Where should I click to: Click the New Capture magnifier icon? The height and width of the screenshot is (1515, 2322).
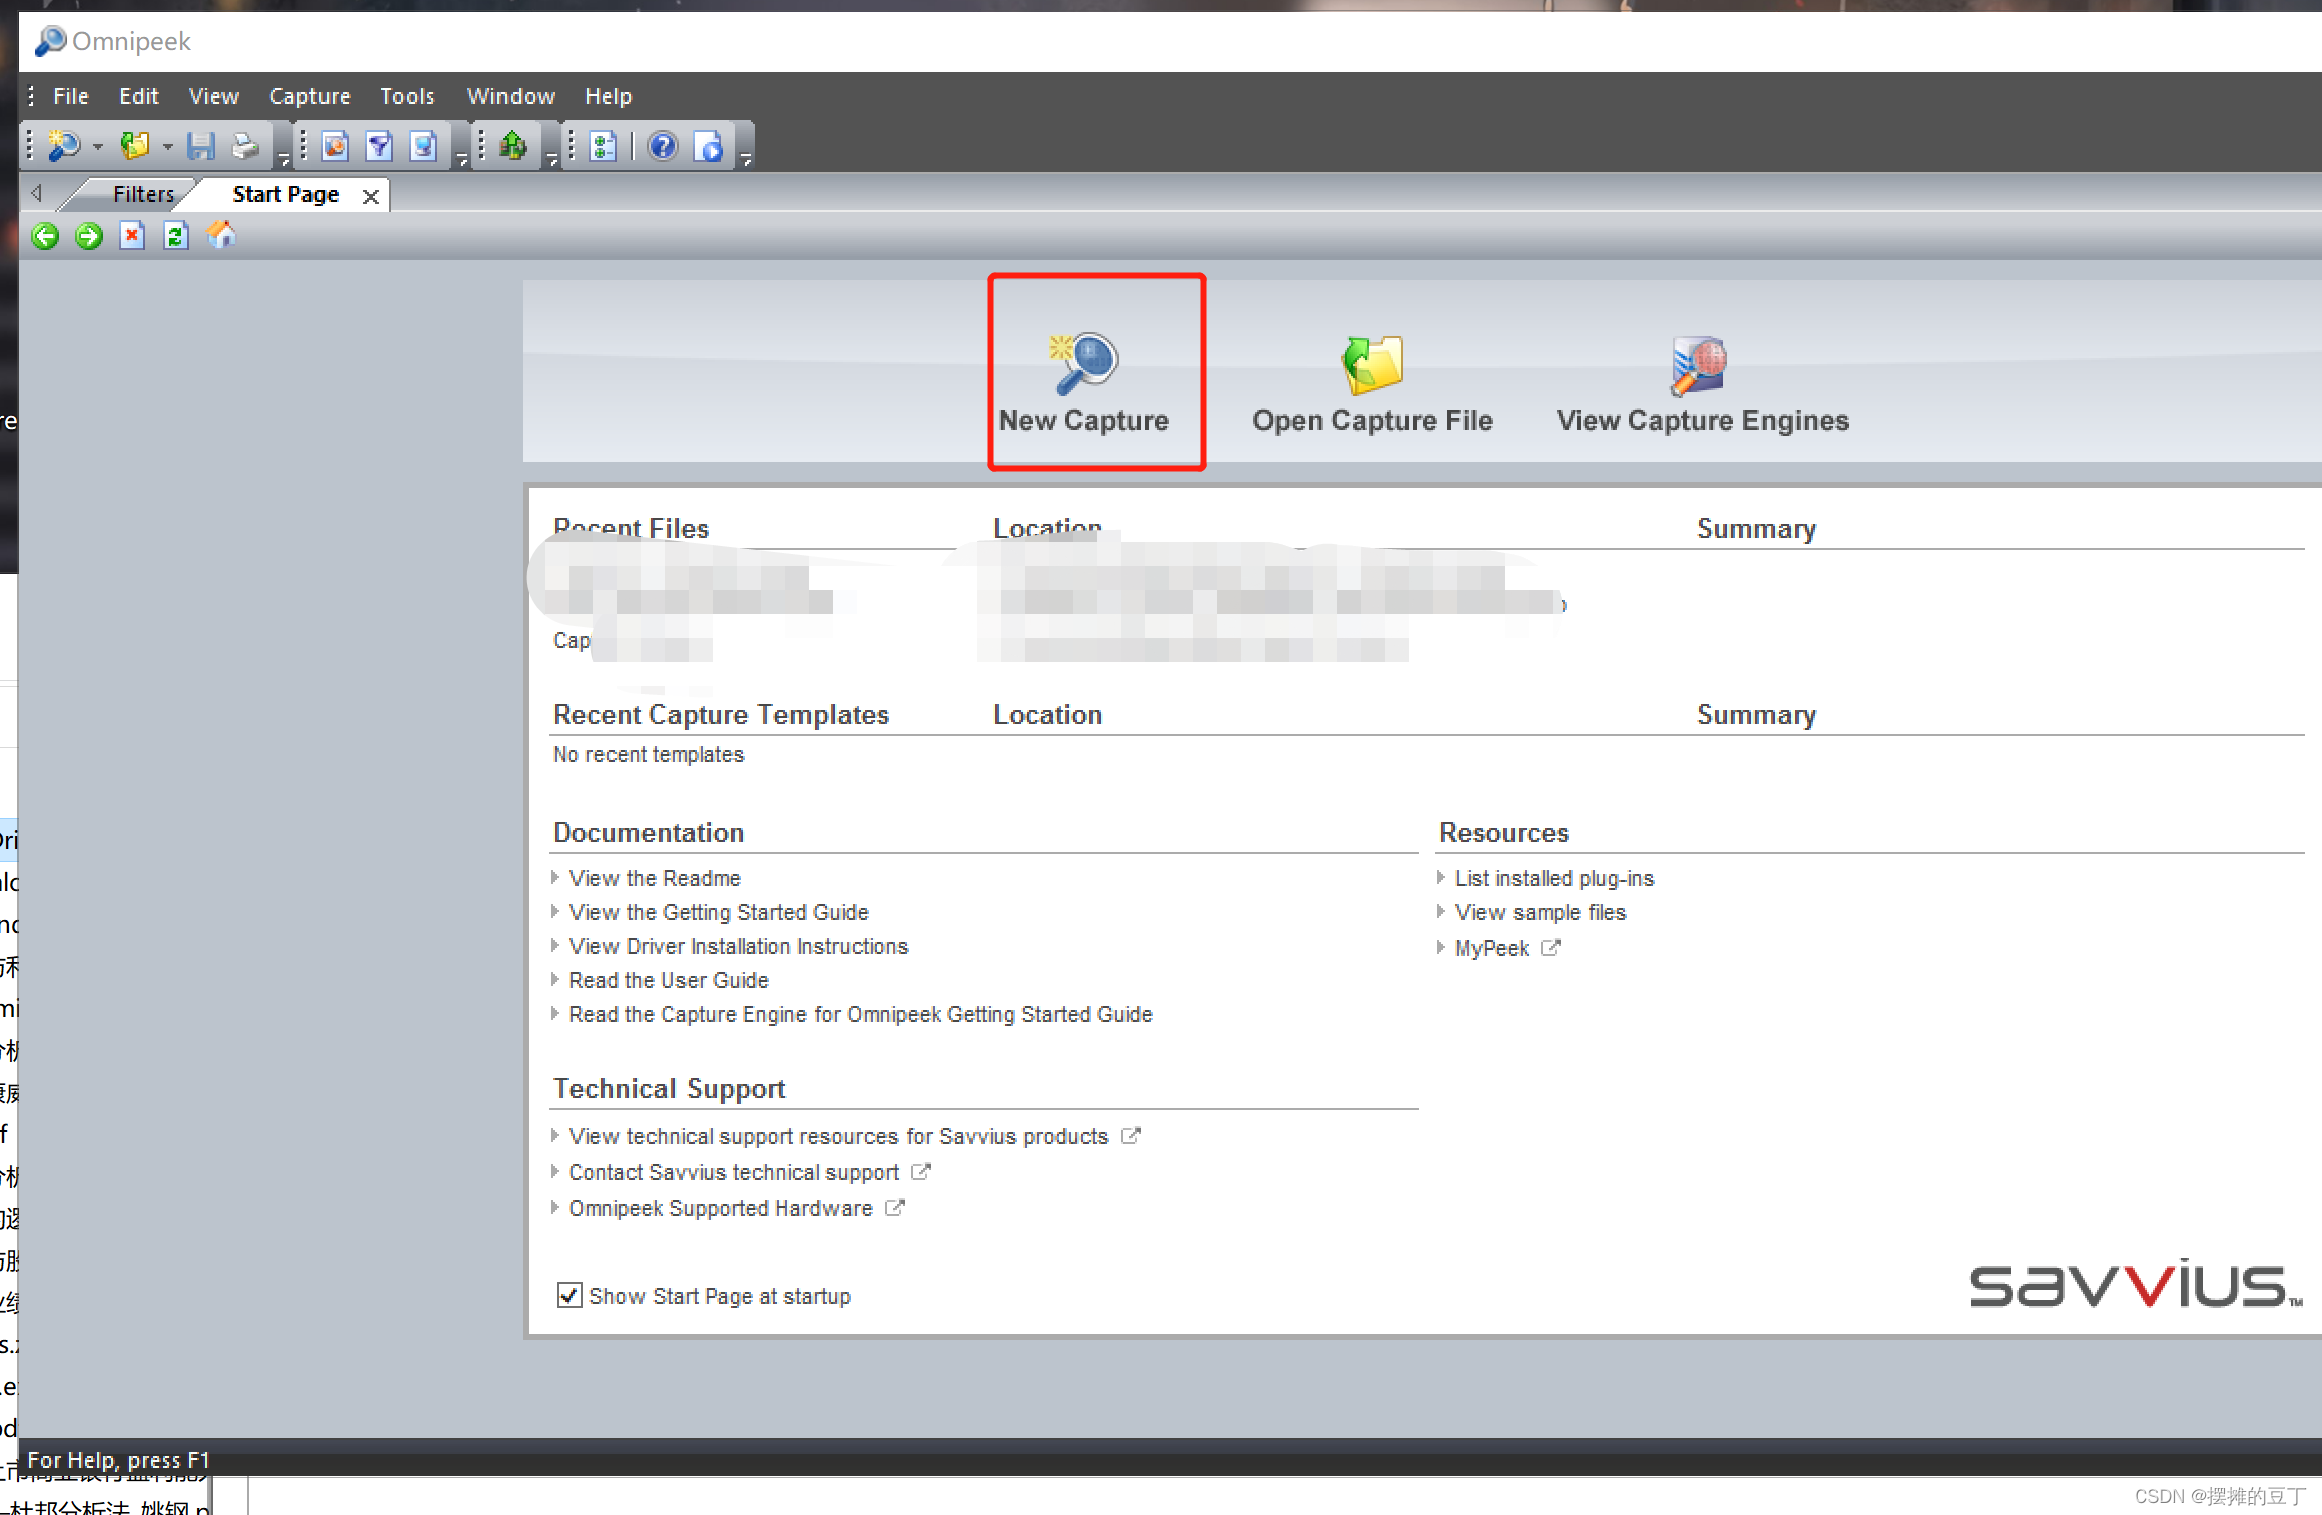pyautogui.click(x=1084, y=363)
